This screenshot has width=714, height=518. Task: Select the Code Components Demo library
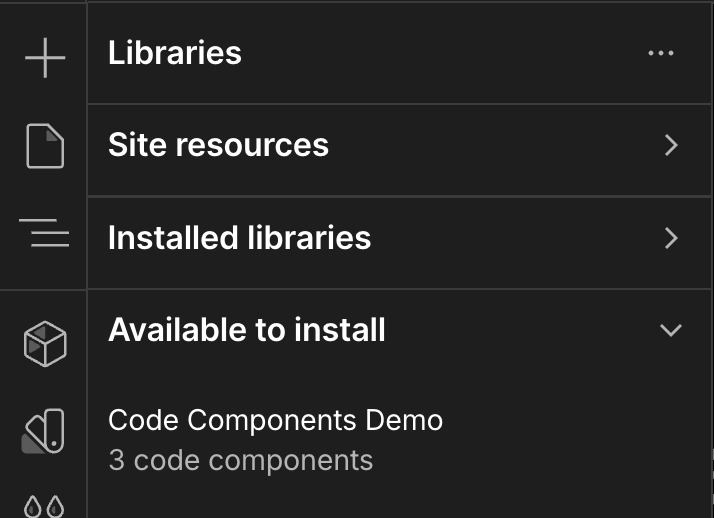275,420
